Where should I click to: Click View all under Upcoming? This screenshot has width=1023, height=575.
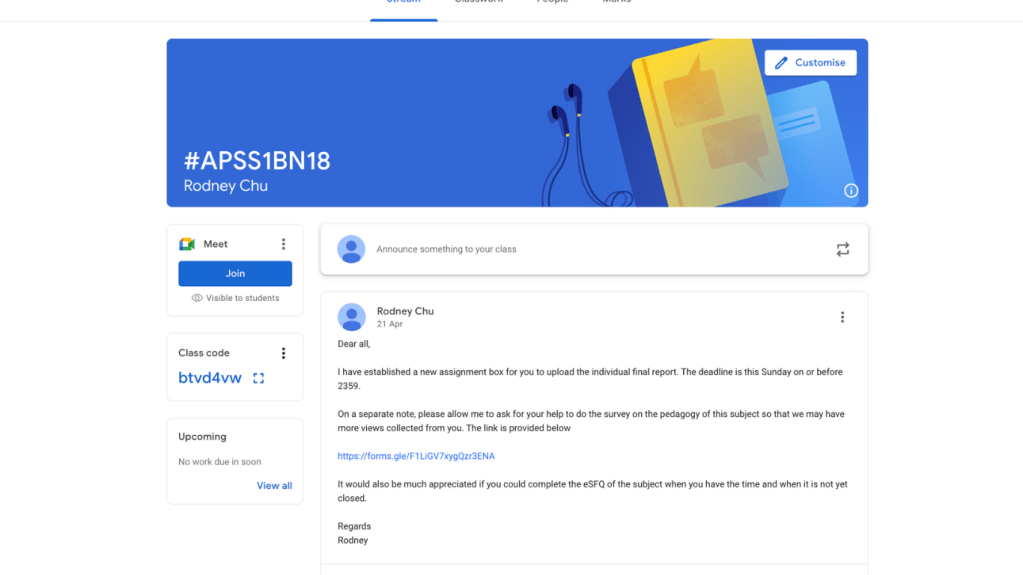coord(274,486)
